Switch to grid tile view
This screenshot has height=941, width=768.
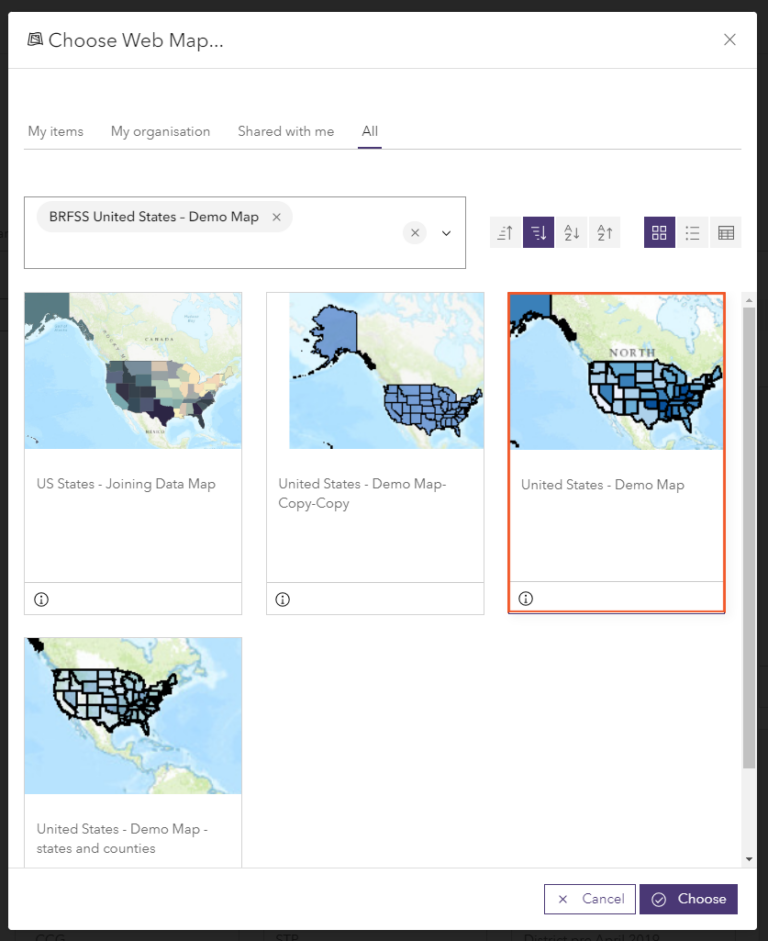click(x=659, y=232)
